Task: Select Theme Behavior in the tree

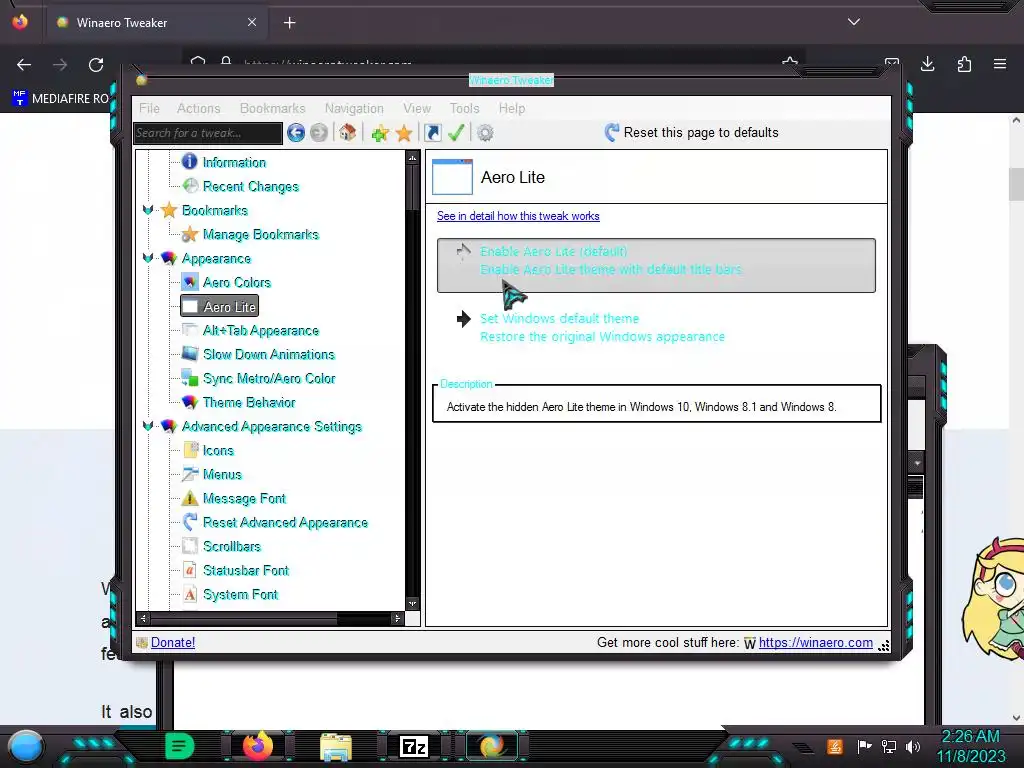Action: tap(249, 402)
